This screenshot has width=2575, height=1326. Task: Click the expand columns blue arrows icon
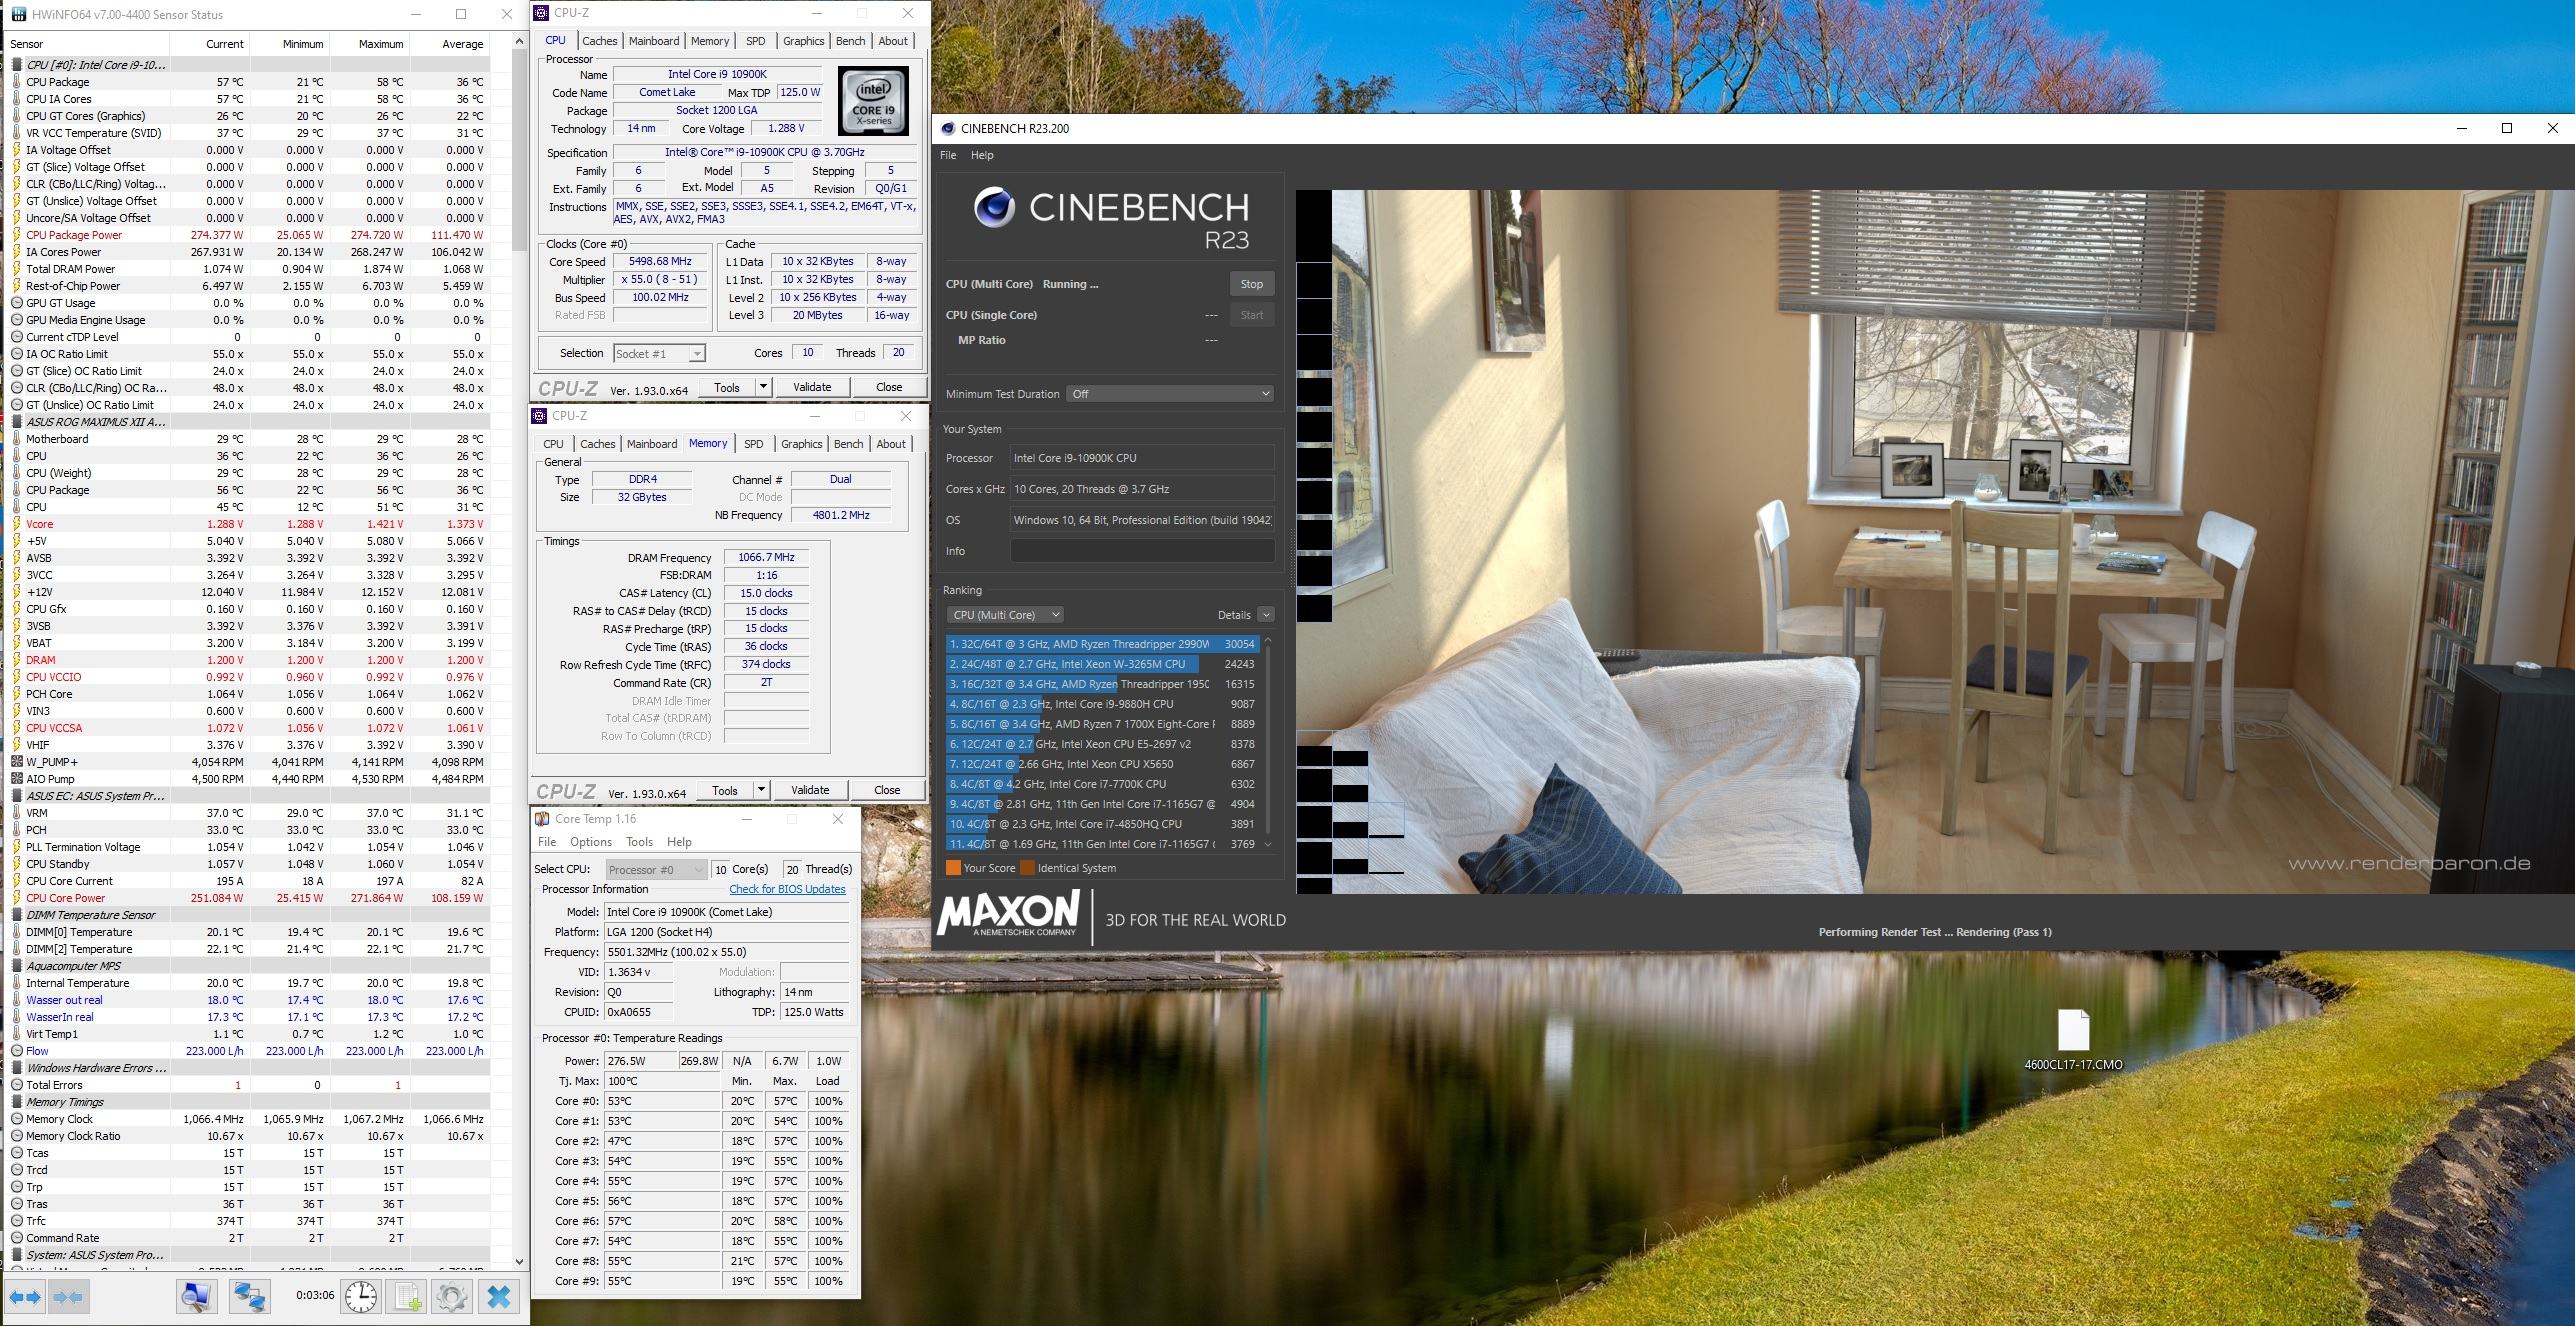pyautogui.click(x=25, y=1297)
